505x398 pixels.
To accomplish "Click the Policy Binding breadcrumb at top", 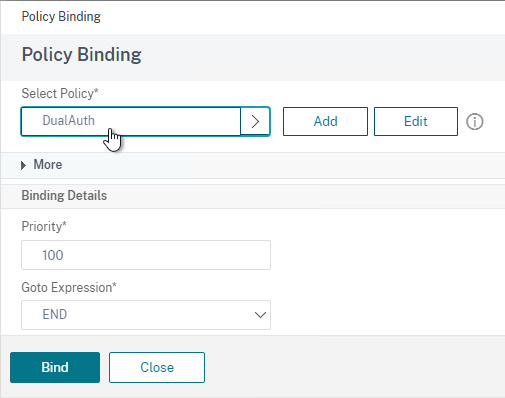I will click(61, 17).
